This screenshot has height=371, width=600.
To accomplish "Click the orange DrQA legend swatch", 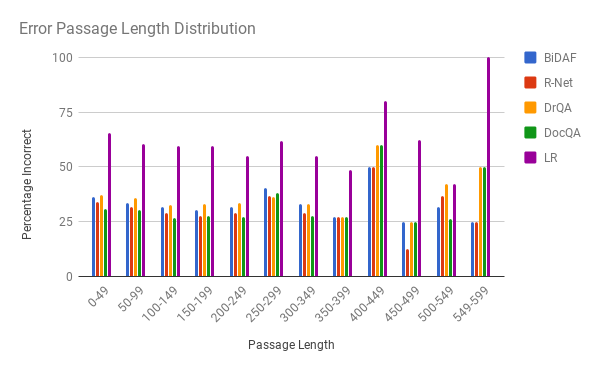I will (x=530, y=107).
